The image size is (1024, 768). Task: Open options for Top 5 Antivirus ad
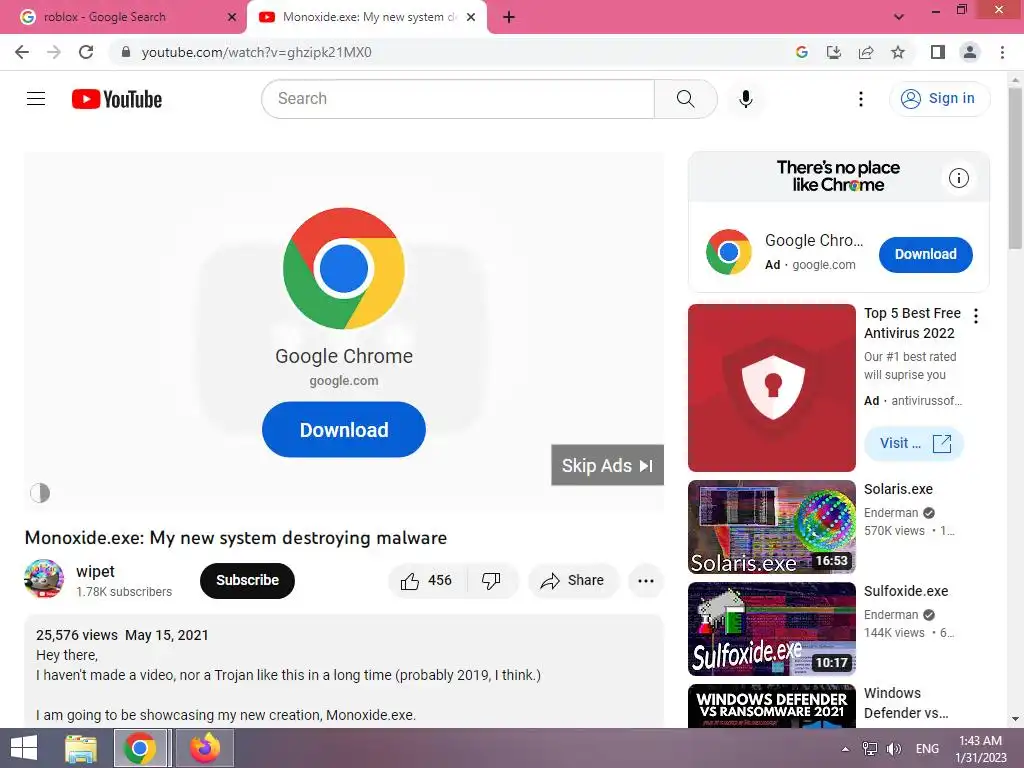pos(976,316)
